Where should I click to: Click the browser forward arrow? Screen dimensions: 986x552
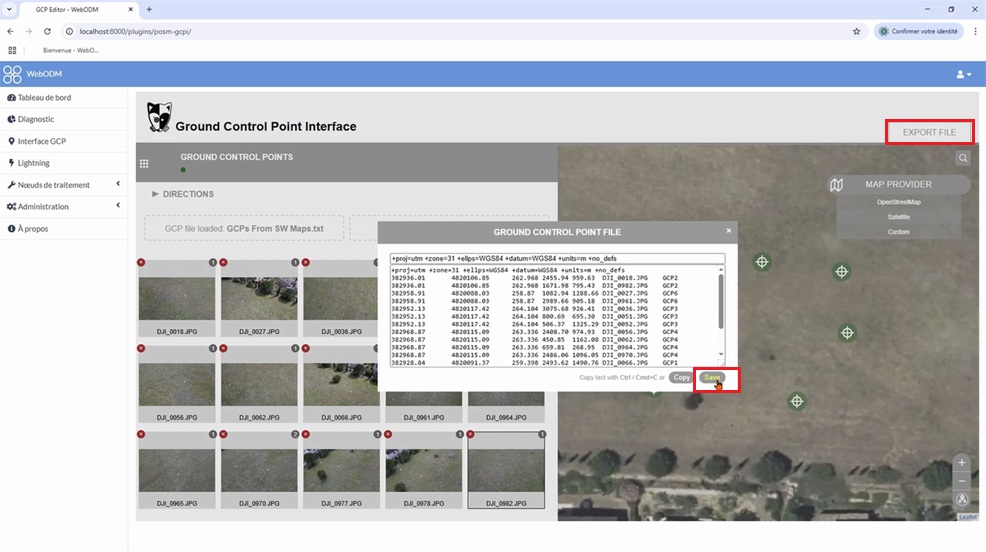[28, 31]
